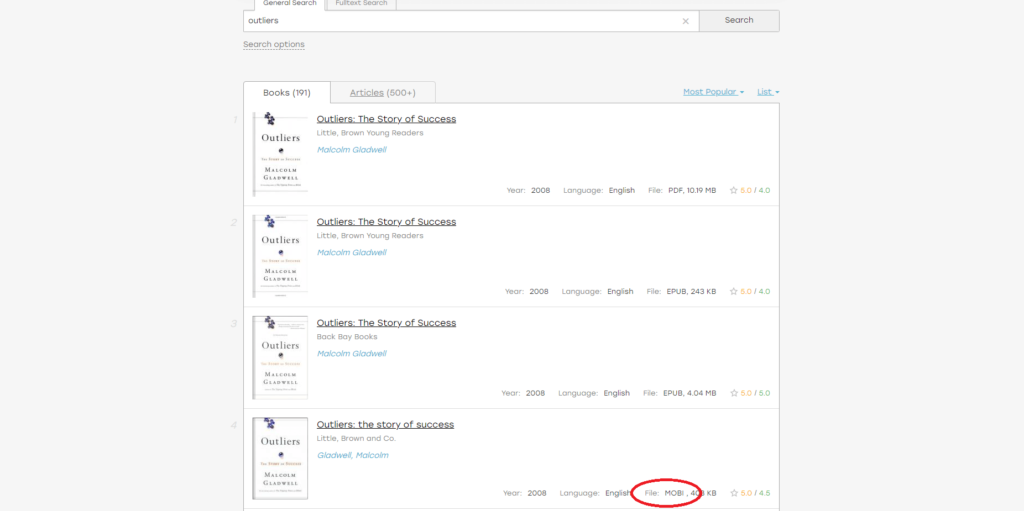The height and width of the screenshot is (511, 1024).
Task: Click the star icon on the MOBI result
Action: coord(733,493)
